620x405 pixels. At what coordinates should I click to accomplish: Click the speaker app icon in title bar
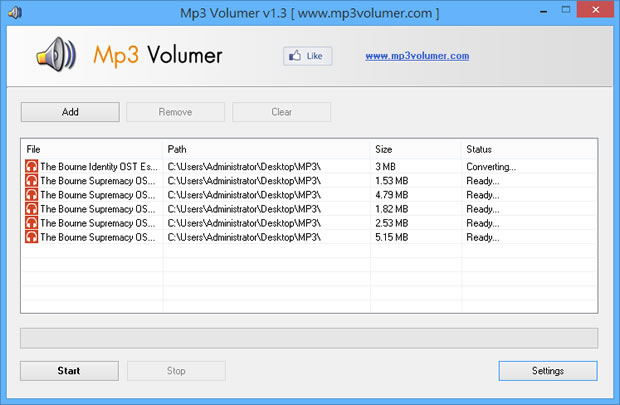15,13
